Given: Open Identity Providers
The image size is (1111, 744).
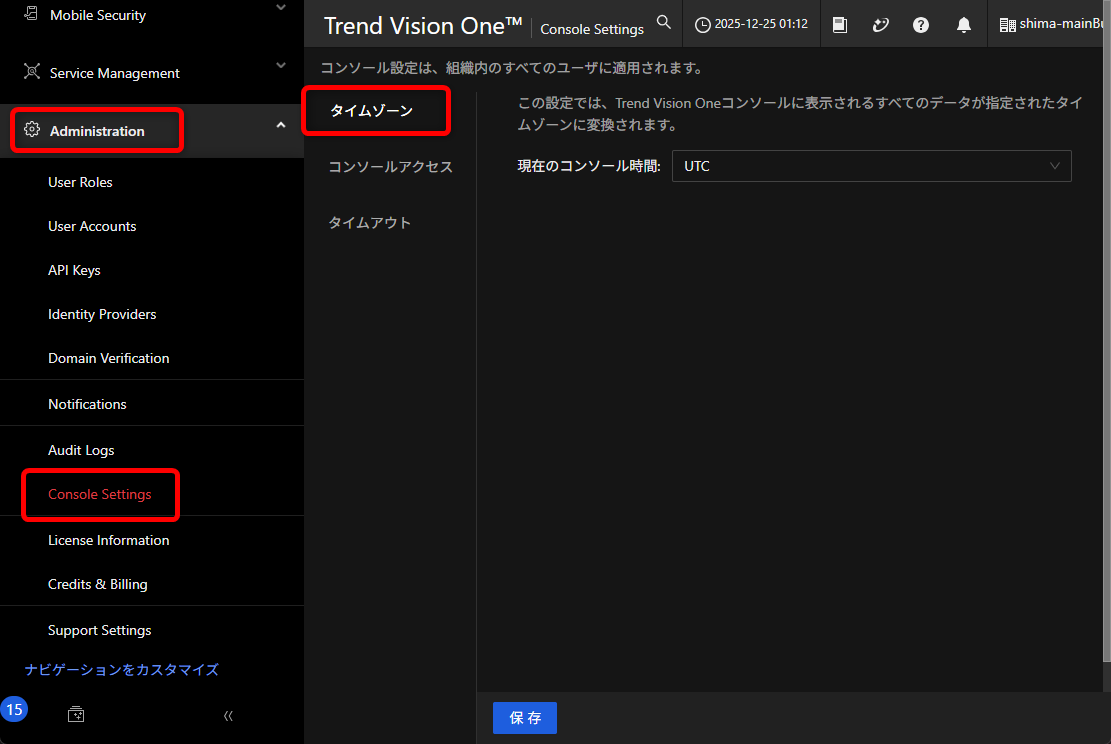Looking at the screenshot, I should pyautogui.click(x=102, y=314).
